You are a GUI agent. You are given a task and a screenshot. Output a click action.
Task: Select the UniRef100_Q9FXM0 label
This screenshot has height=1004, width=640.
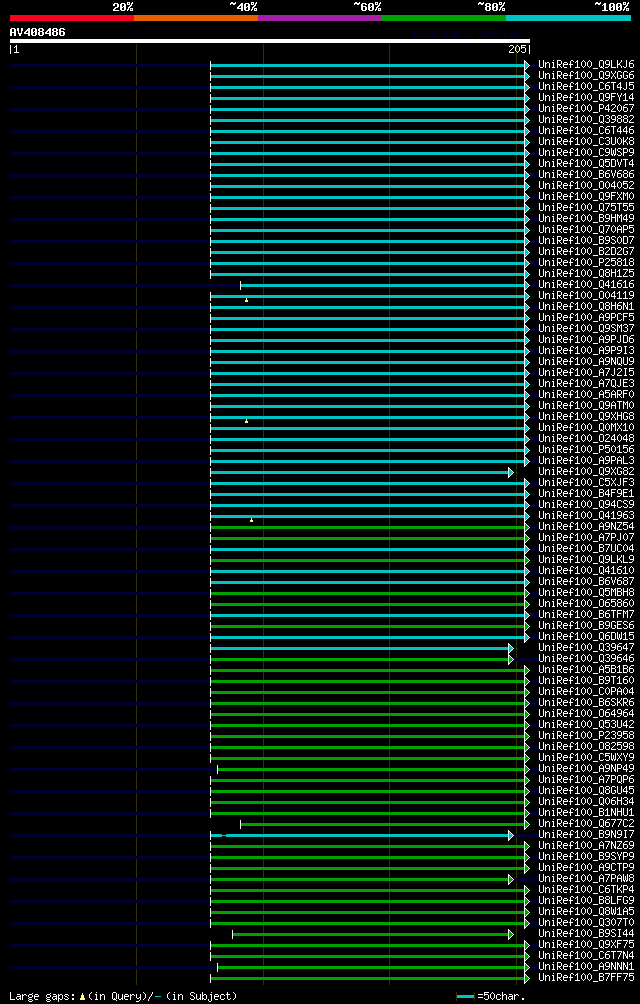(586, 197)
